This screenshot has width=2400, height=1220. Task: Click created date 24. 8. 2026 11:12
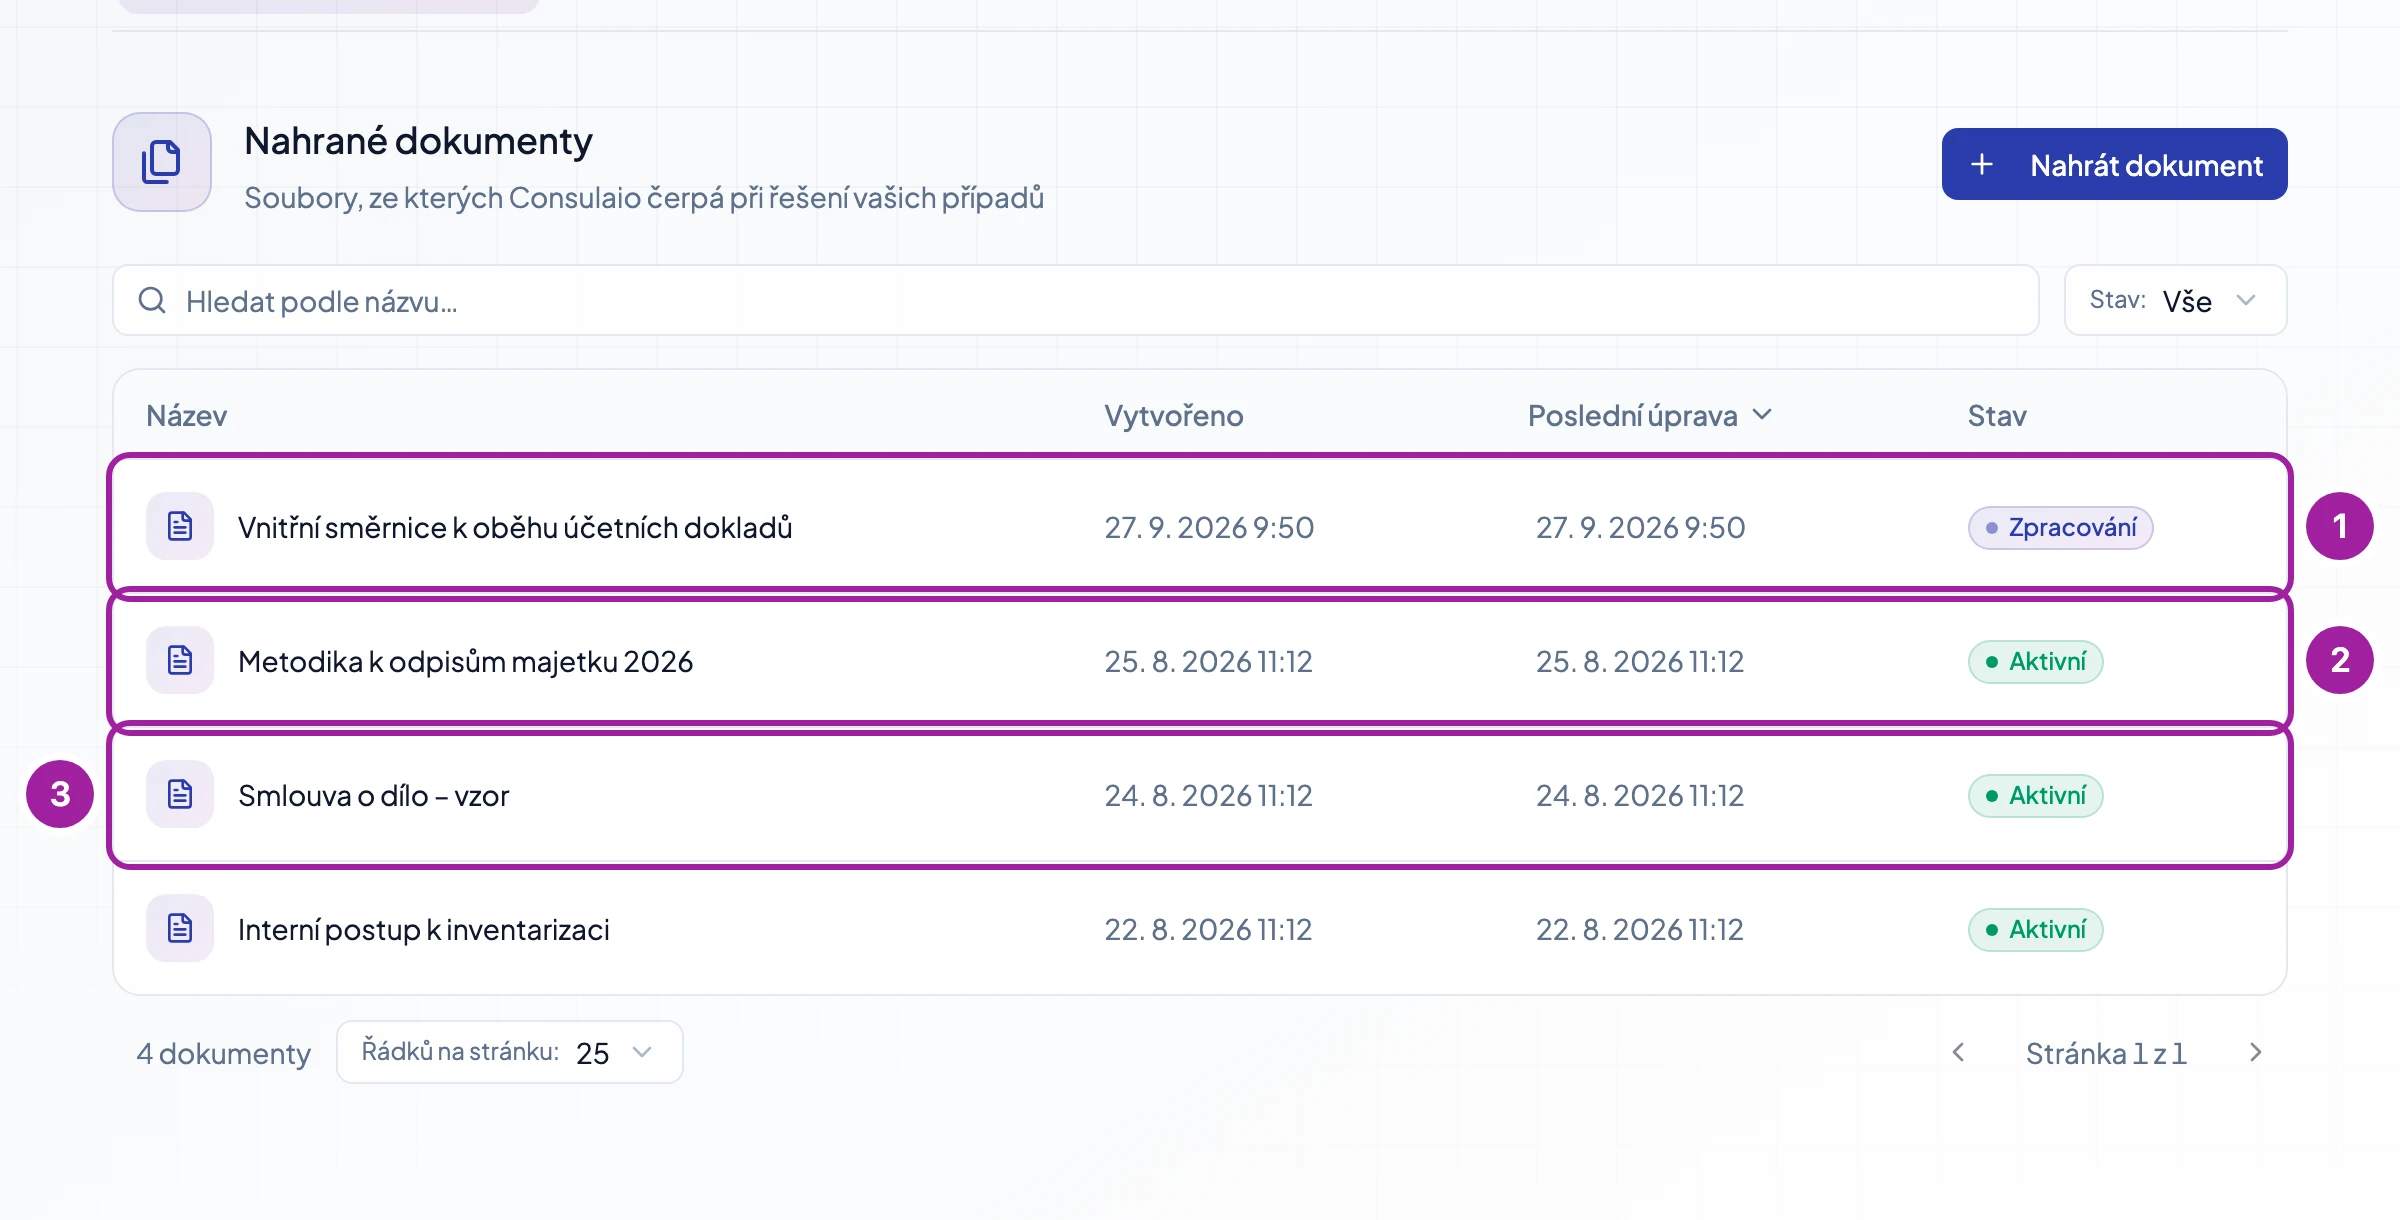point(1208,795)
